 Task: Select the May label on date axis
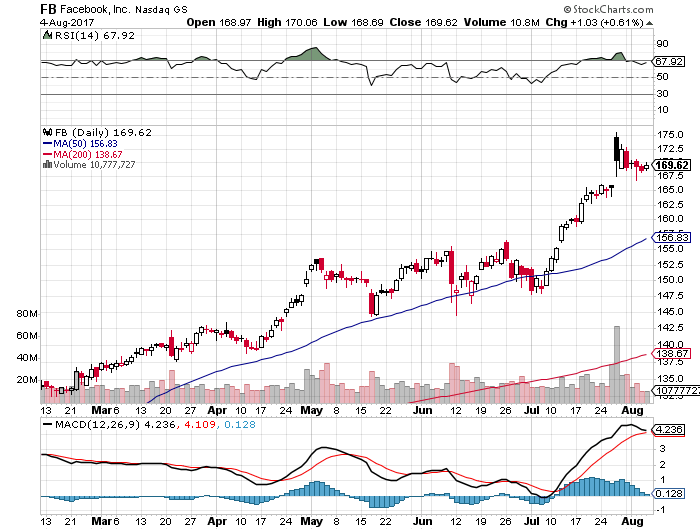point(313,410)
